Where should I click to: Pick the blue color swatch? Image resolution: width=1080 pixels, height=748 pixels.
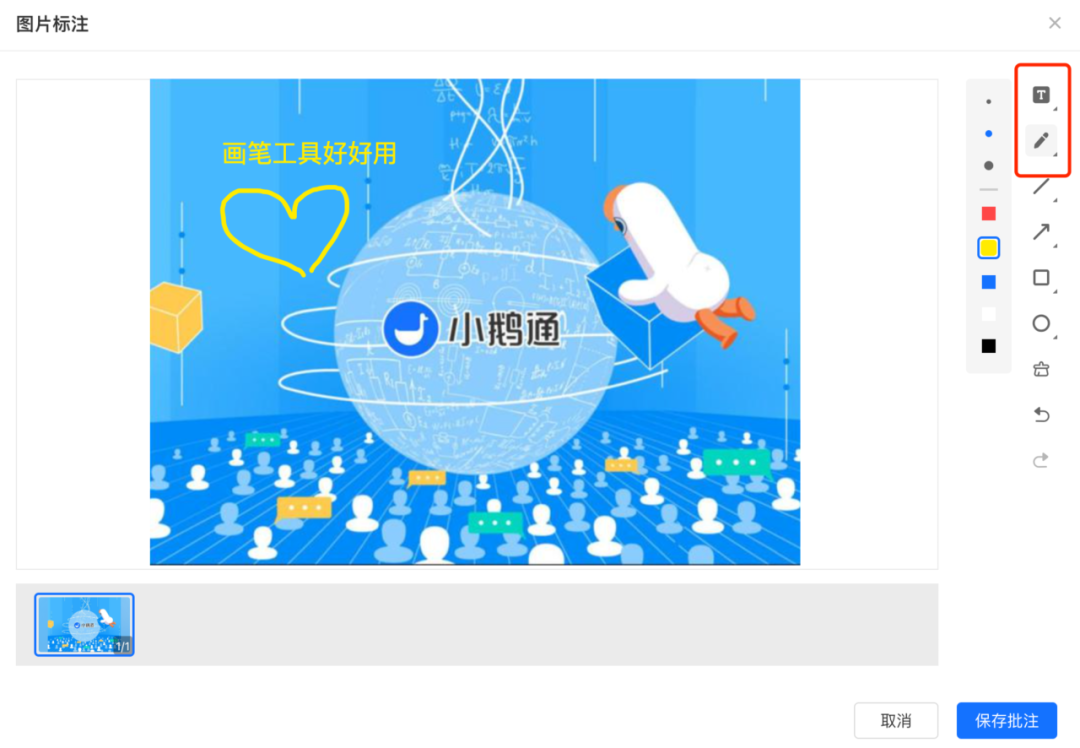(988, 282)
